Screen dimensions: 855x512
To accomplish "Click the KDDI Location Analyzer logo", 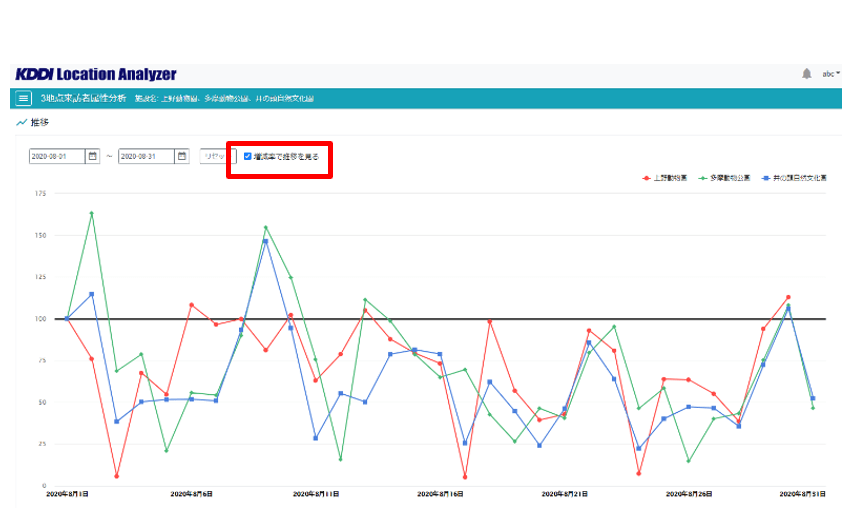I will [96, 74].
